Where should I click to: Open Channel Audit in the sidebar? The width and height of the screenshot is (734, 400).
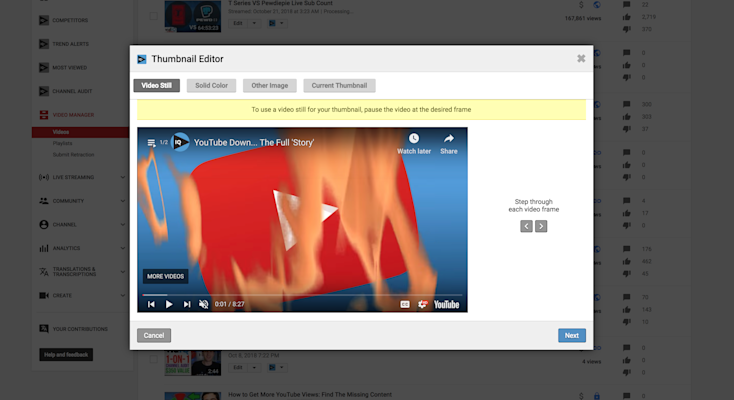pyautogui.click(x=72, y=91)
